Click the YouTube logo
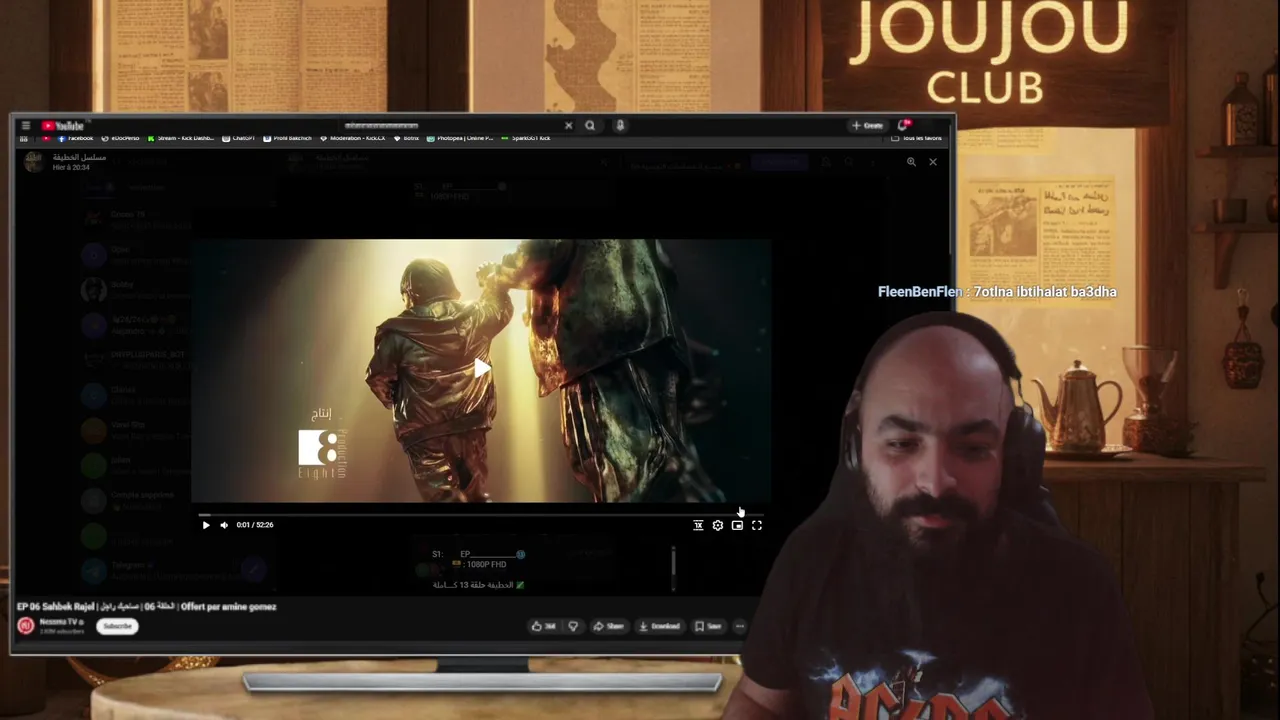This screenshot has height=720, width=1280. (62, 126)
